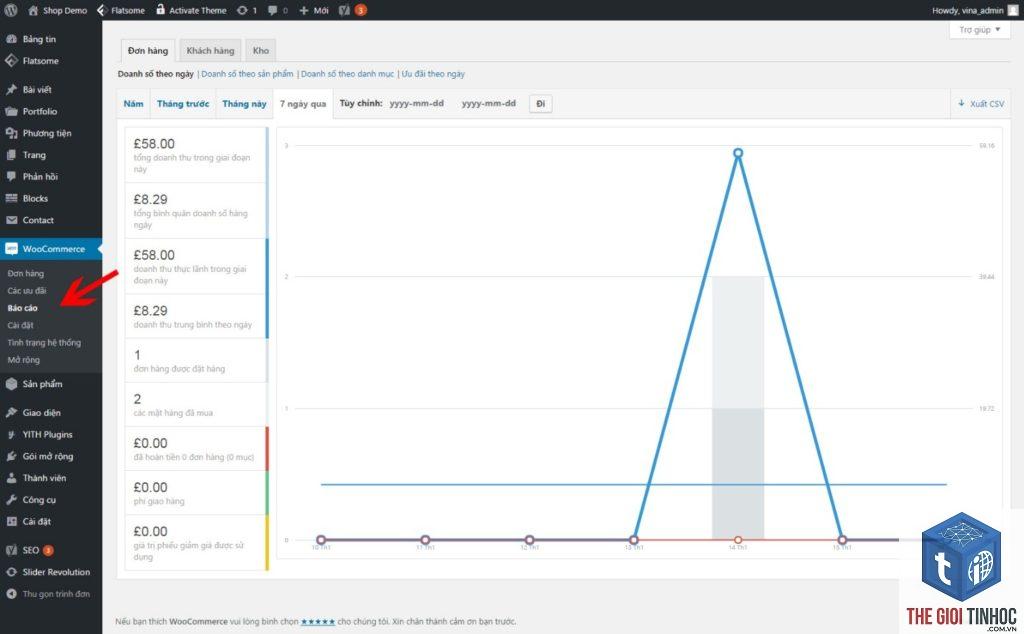
Task: Click Flatsome sidebar diamond icon
Action: coord(11,61)
